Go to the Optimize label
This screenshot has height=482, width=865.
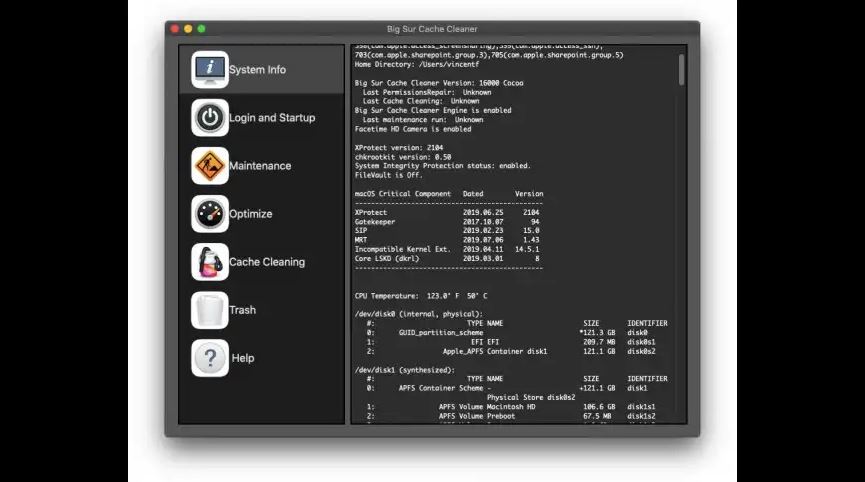[x=251, y=214]
